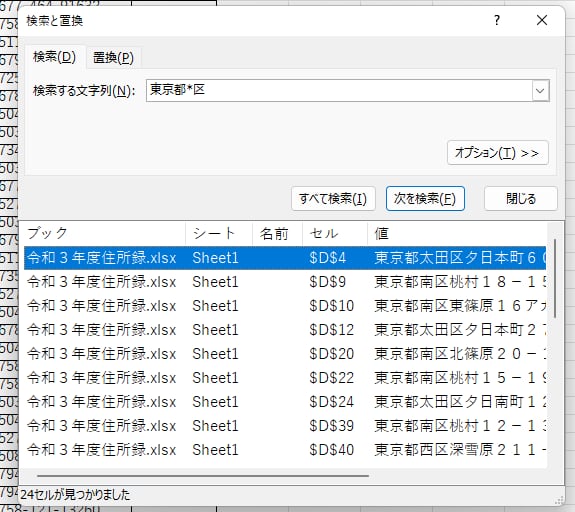
Task: Select the result row for cell $D$24
Action: pyautogui.click(x=285, y=402)
